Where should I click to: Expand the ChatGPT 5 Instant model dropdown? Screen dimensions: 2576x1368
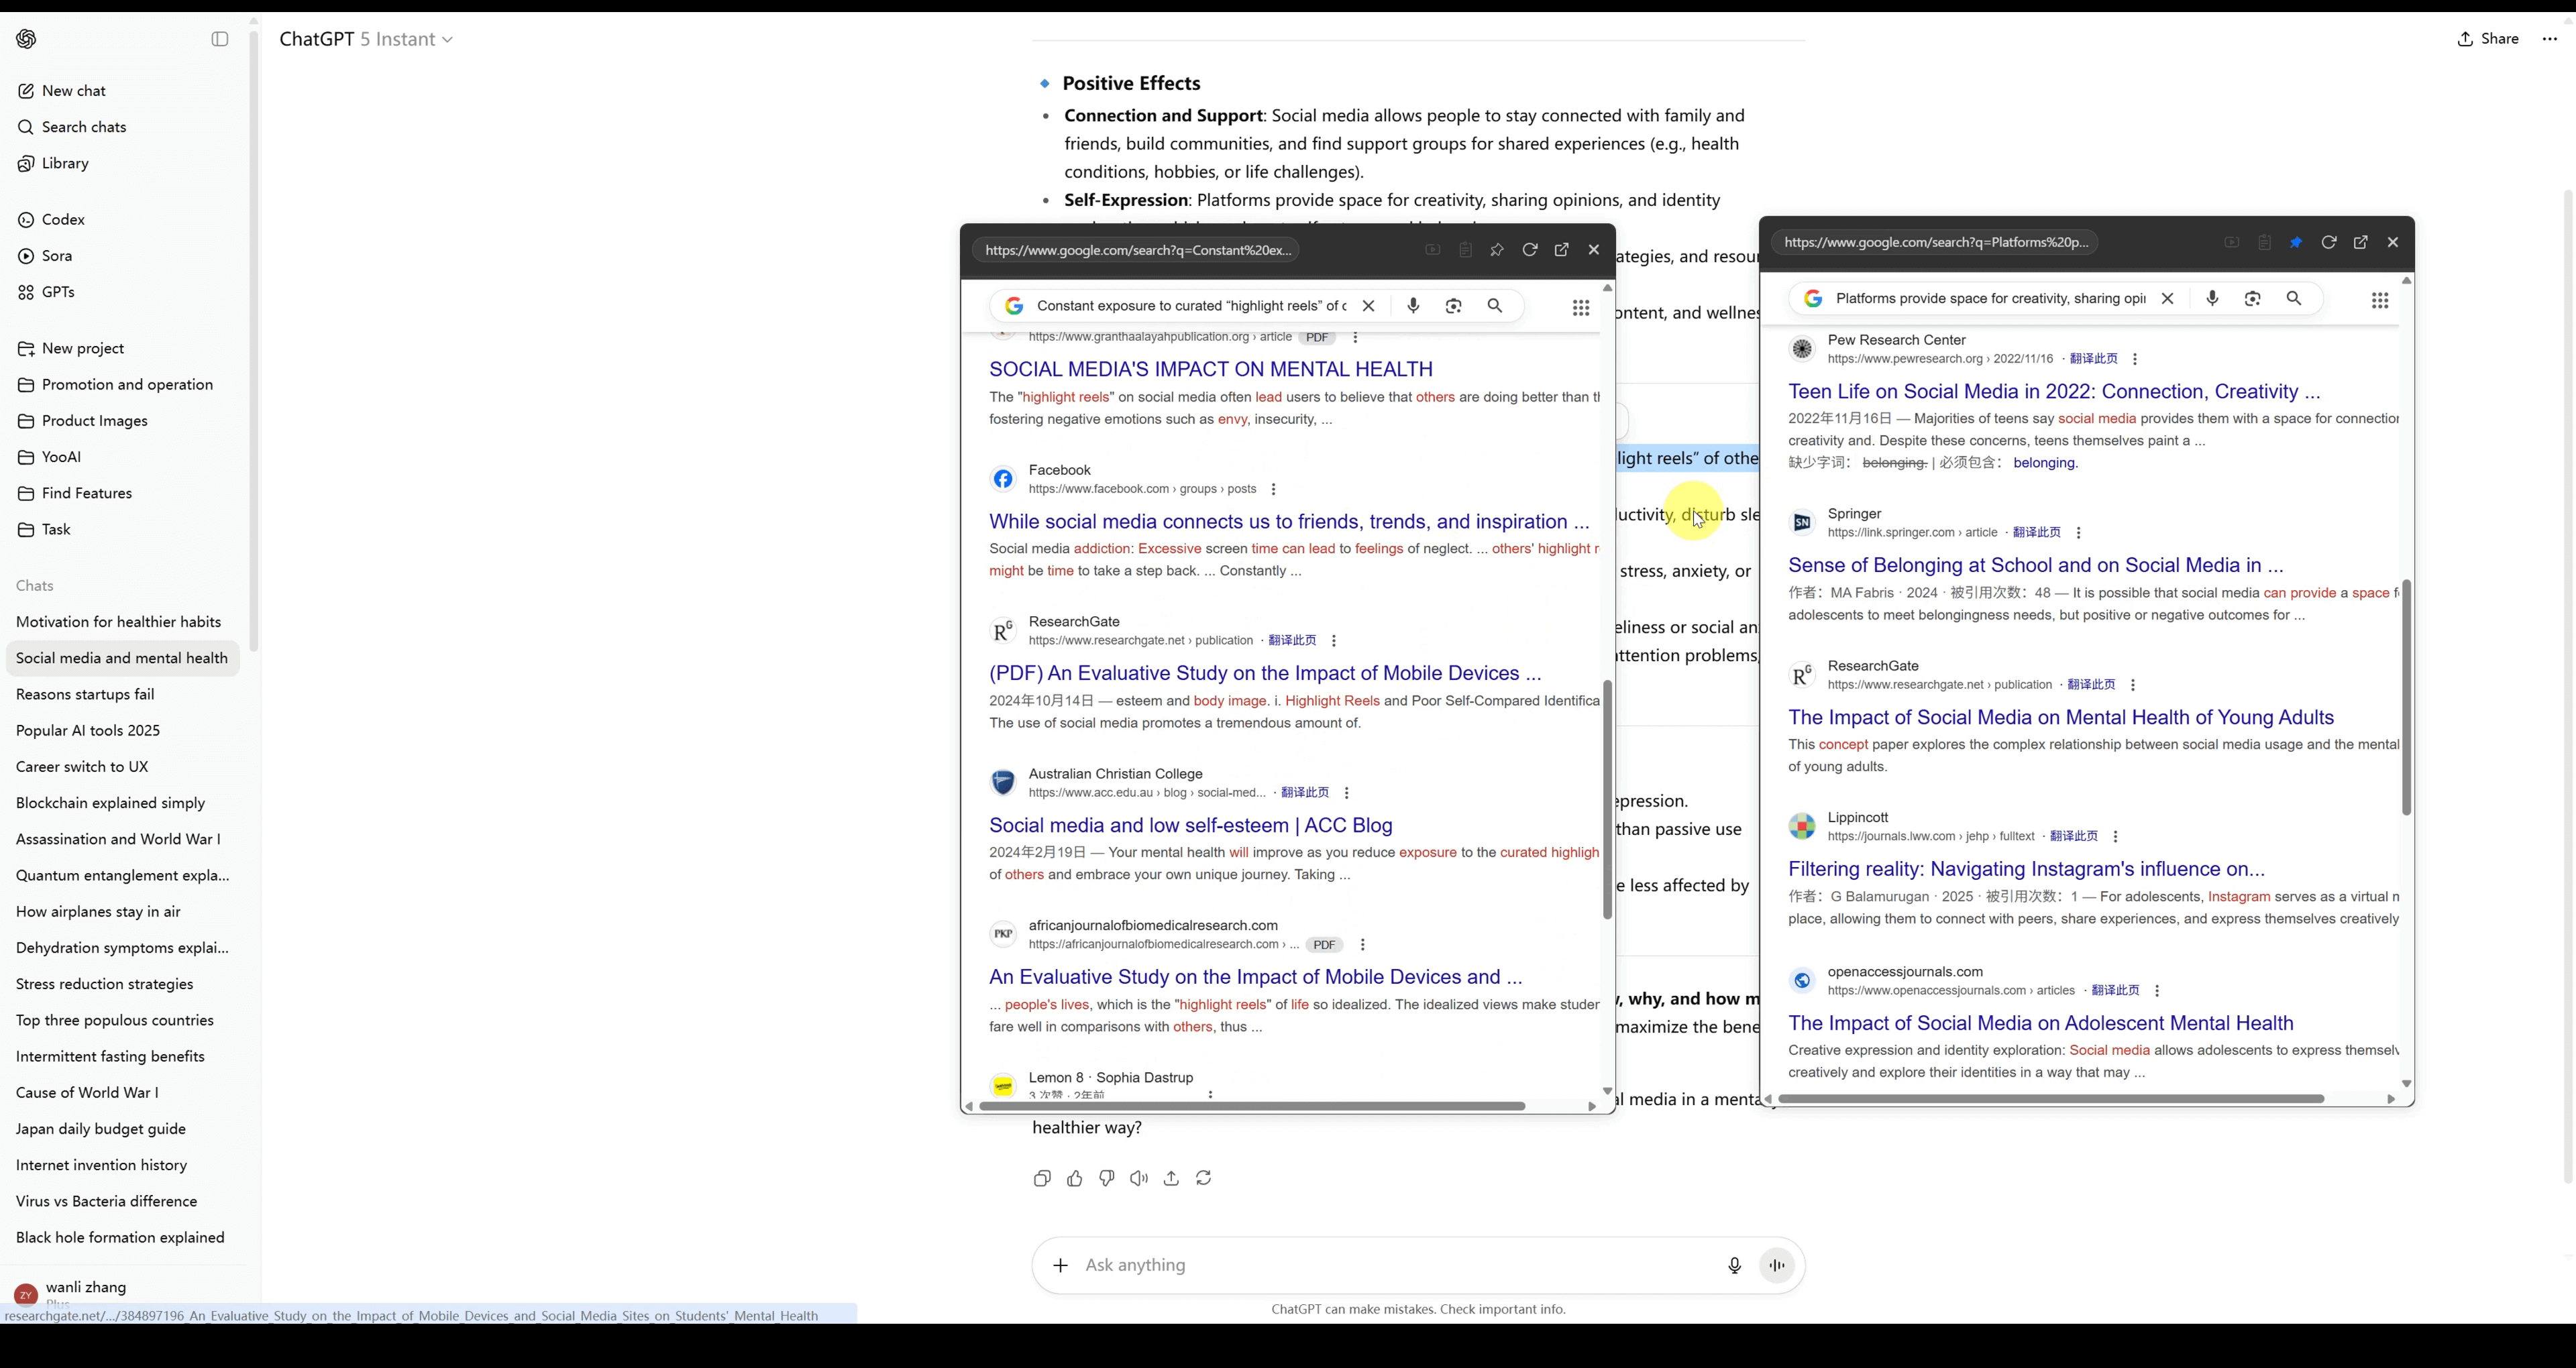[366, 39]
